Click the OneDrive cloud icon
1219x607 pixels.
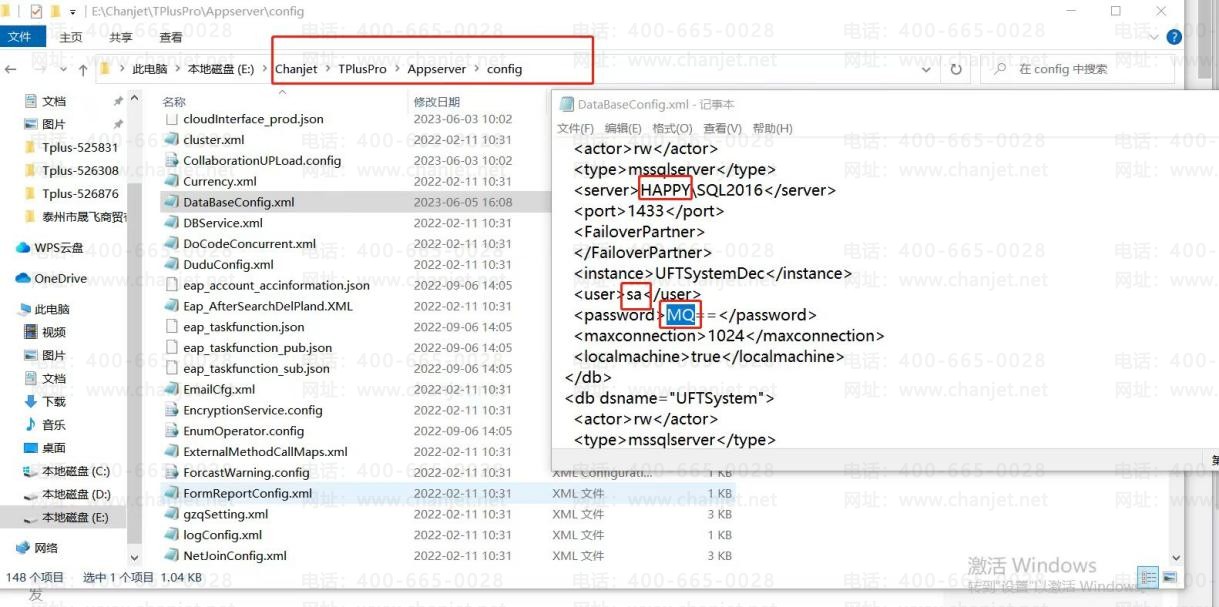[23, 278]
